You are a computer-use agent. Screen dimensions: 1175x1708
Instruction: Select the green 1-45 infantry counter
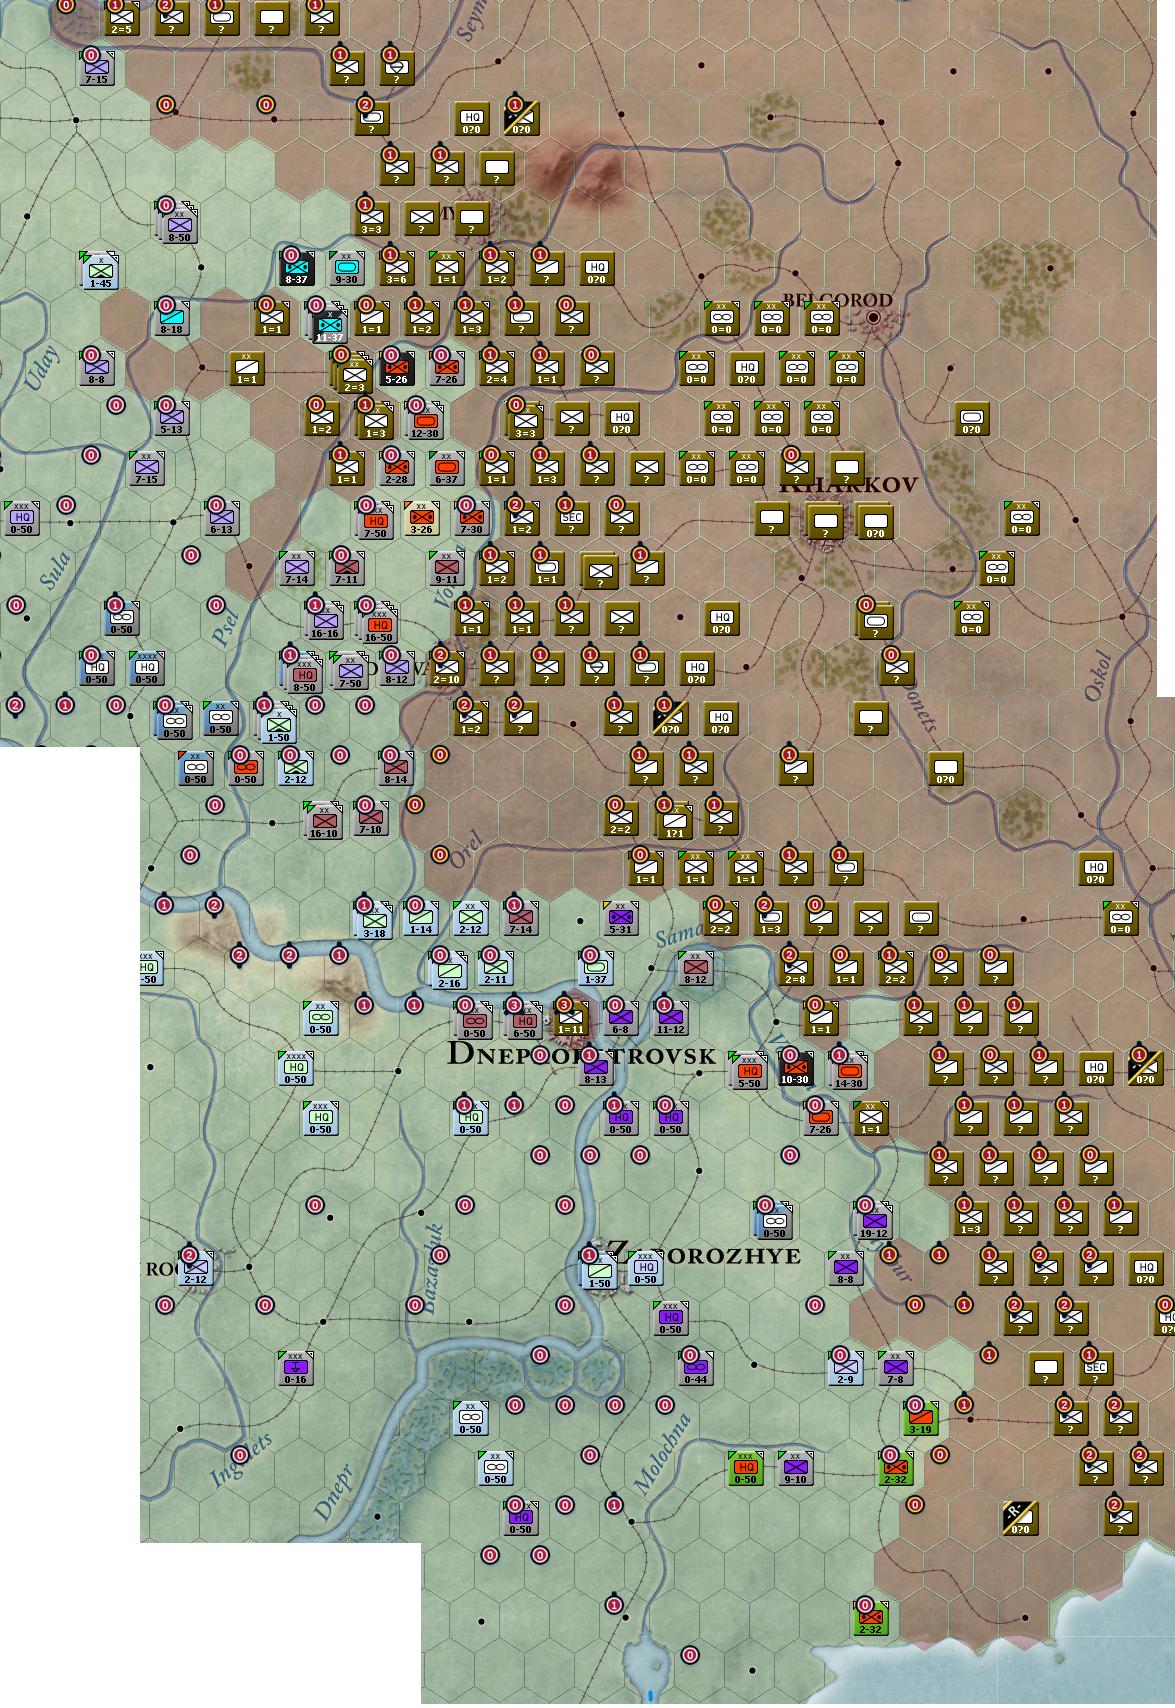100,271
